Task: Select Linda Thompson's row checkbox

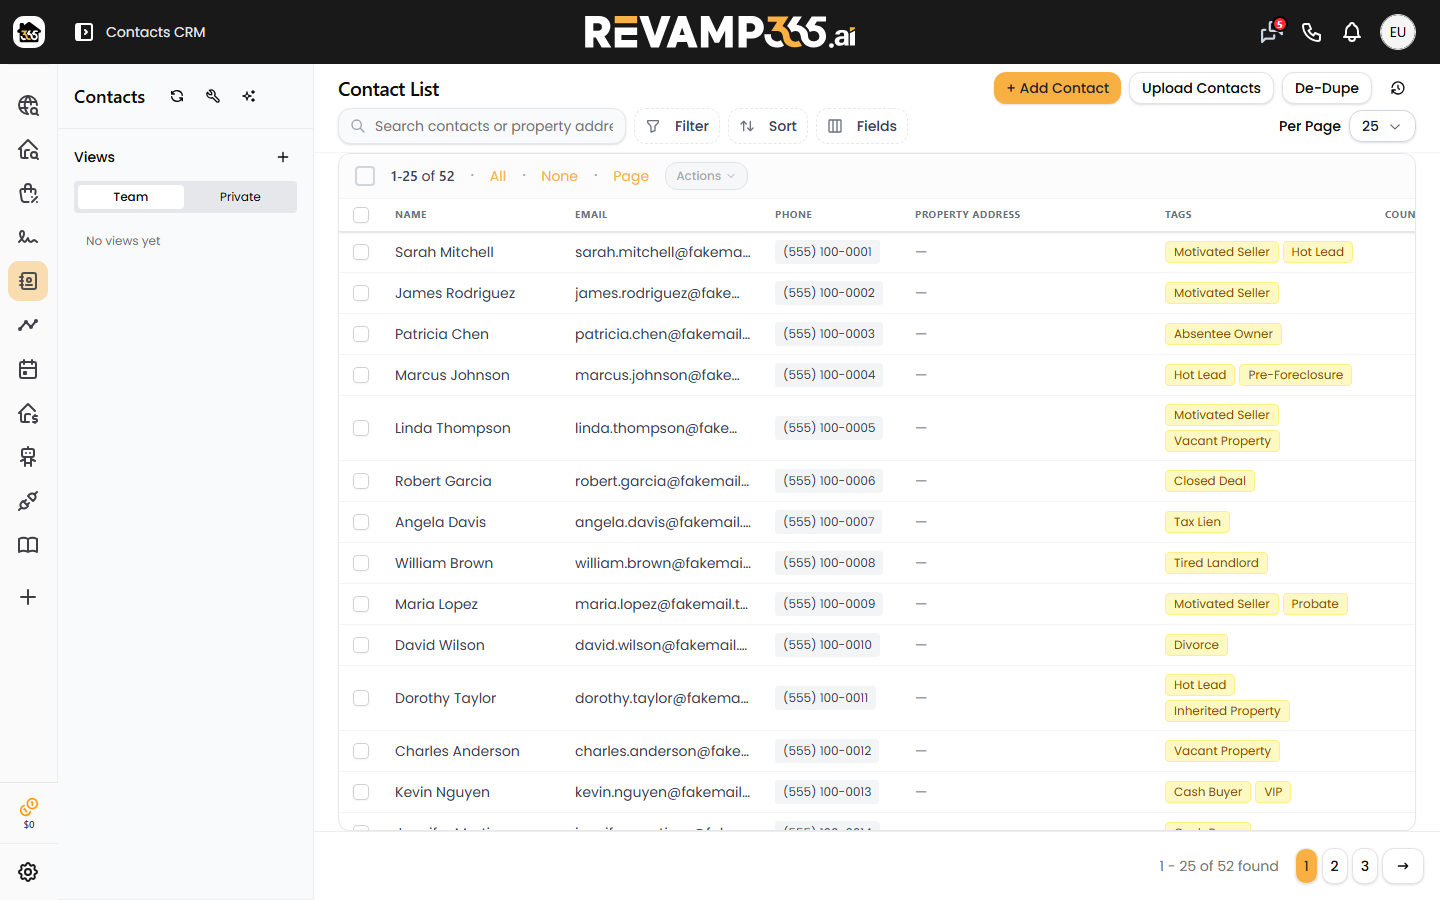Action: 361,428
